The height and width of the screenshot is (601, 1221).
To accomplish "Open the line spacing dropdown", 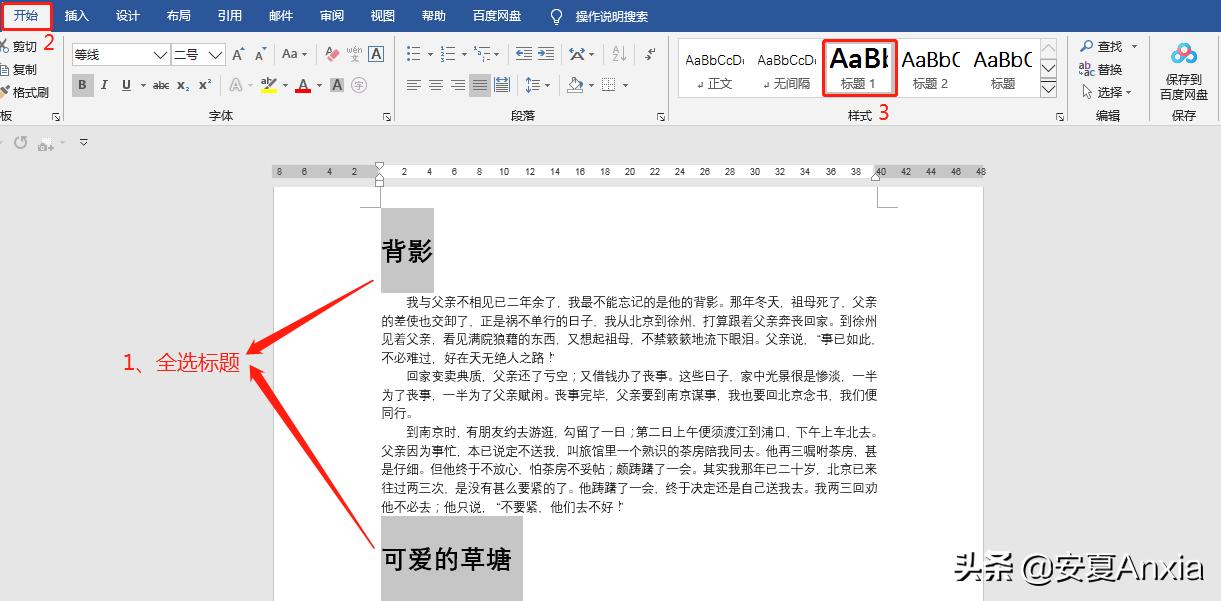I will (533, 85).
